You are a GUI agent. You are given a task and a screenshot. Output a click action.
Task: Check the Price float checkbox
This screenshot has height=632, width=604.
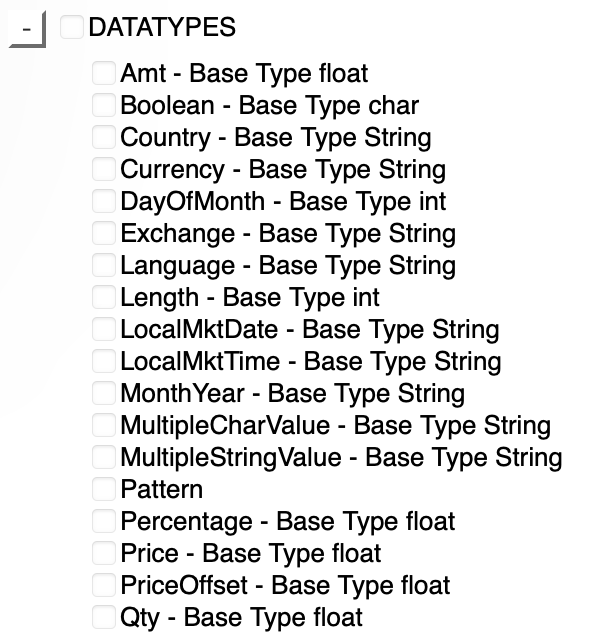coord(104,553)
